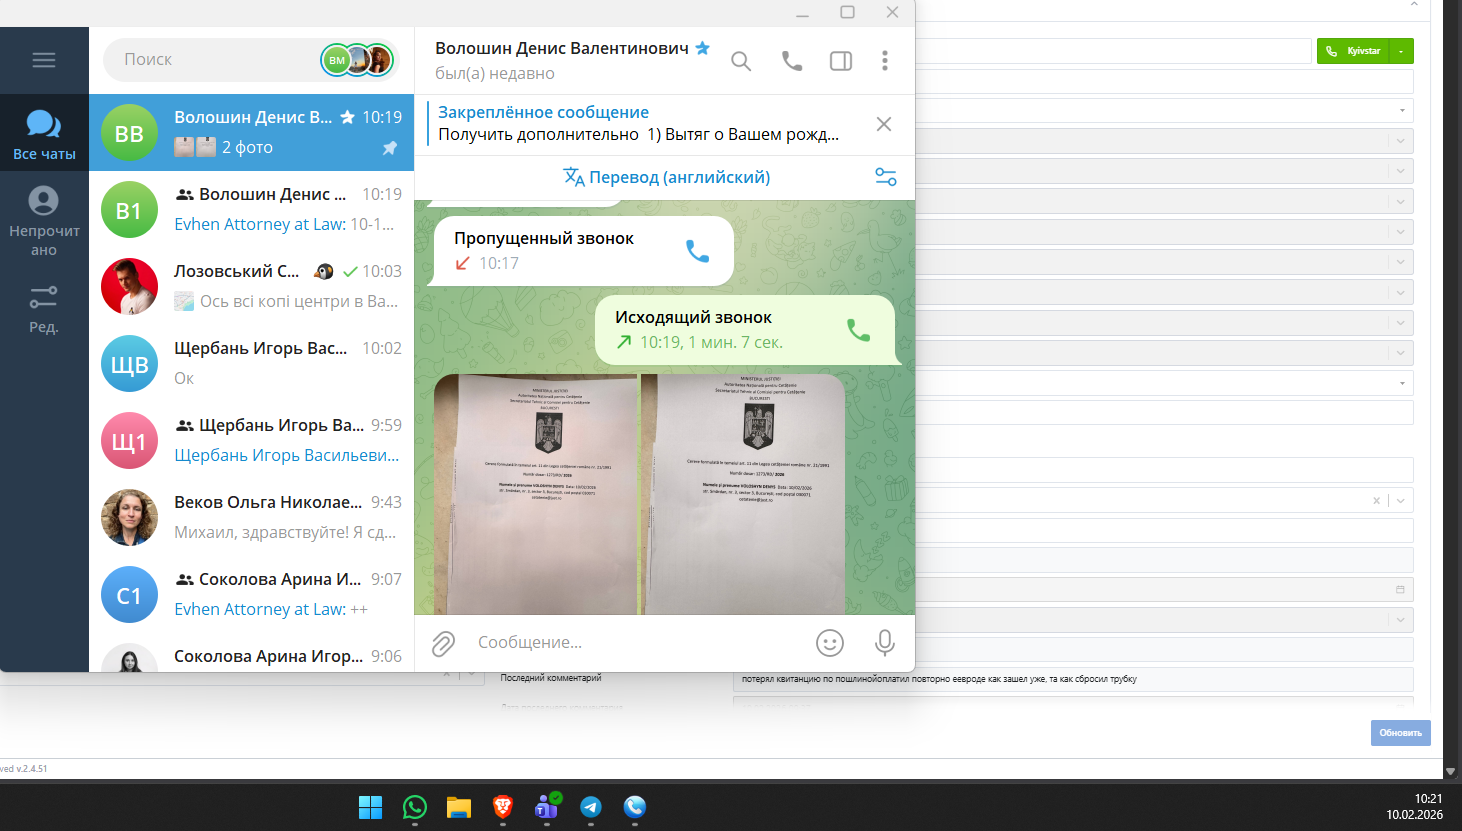This screenshot has height=831, width=1462.
Task: Expand the arrow next to Kyivstar button
Action: (x=1402, y=51)
